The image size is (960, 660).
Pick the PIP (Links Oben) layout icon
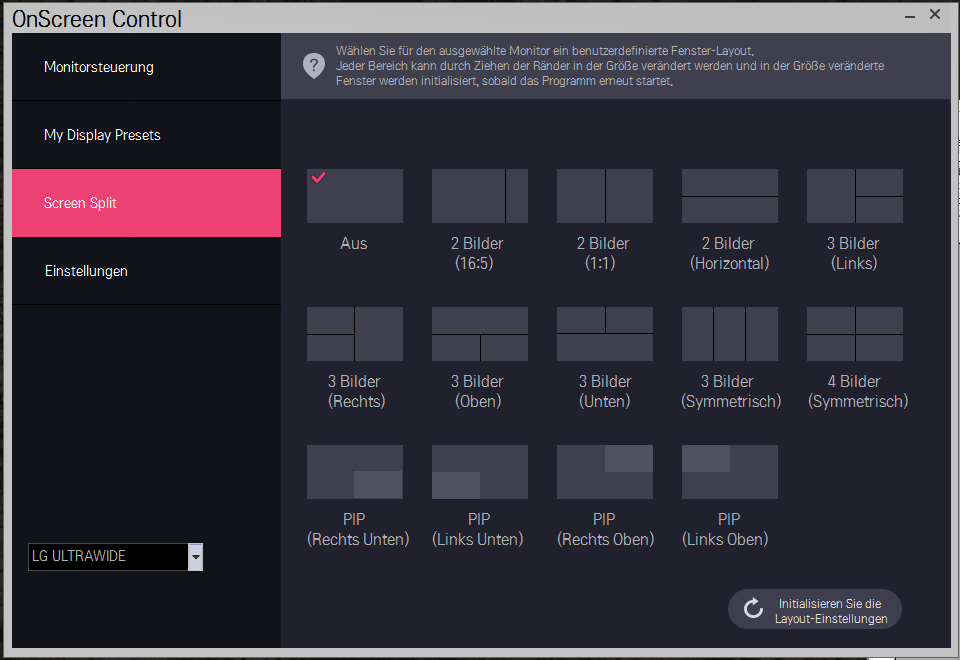click(x=730, y=472)
